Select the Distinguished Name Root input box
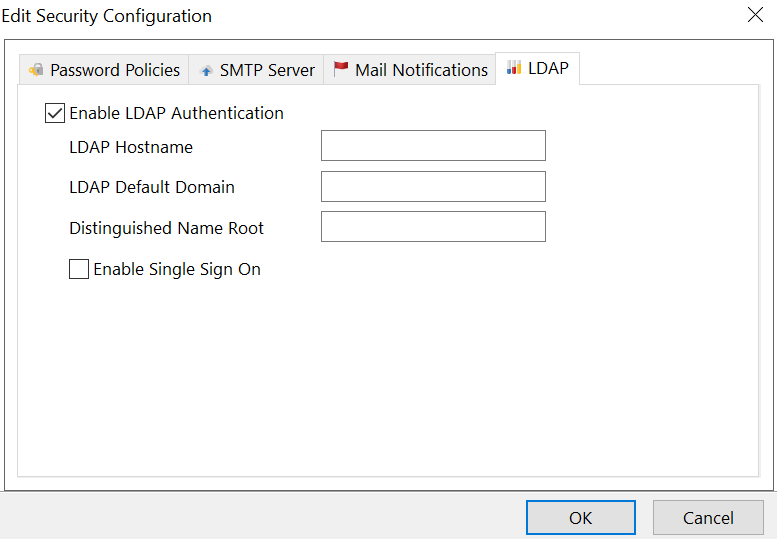777x539 pixels. point(433,227)
